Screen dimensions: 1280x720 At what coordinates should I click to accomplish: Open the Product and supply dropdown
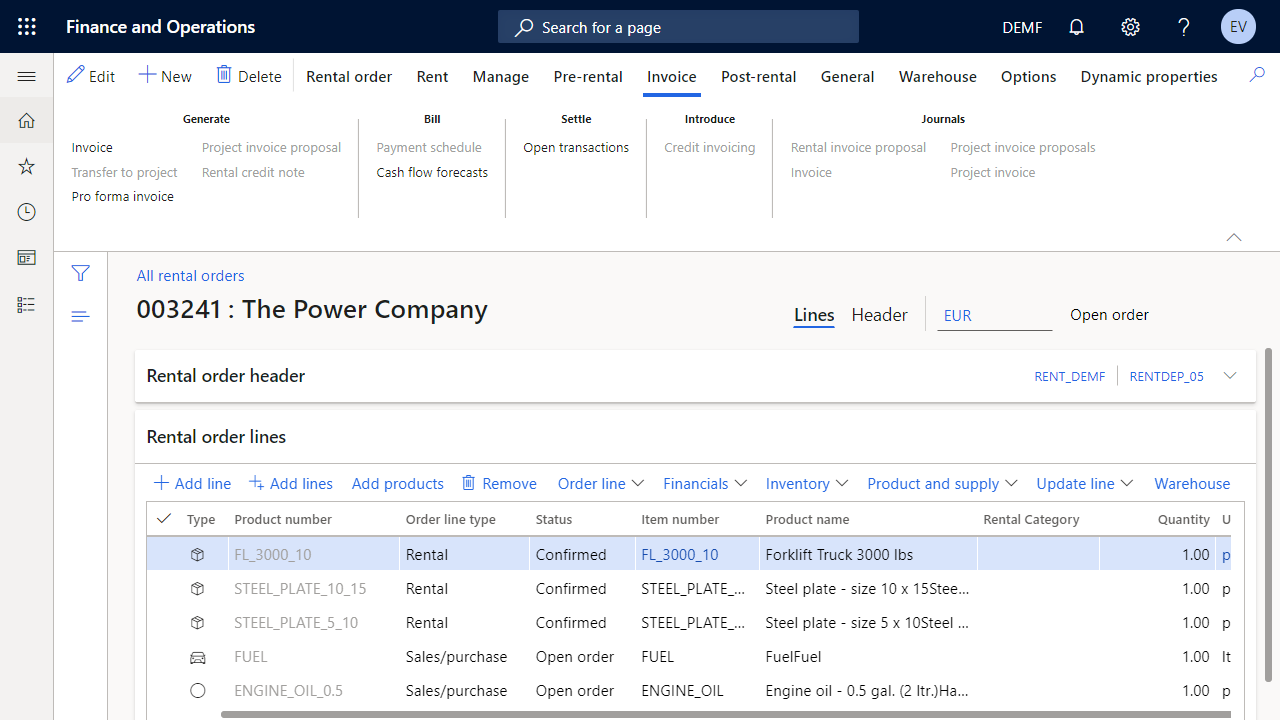coord(942,483)
